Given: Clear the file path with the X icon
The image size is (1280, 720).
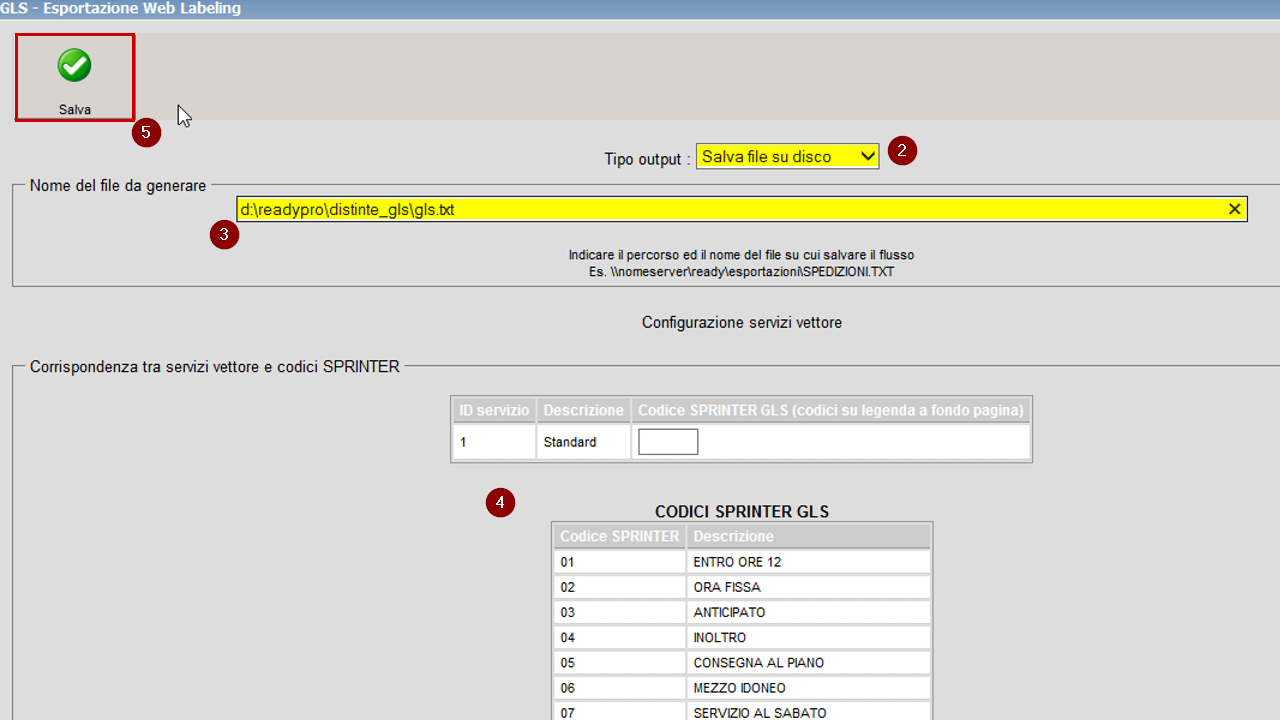Looking at the screenshot, I should click(x=1234, y=209).
